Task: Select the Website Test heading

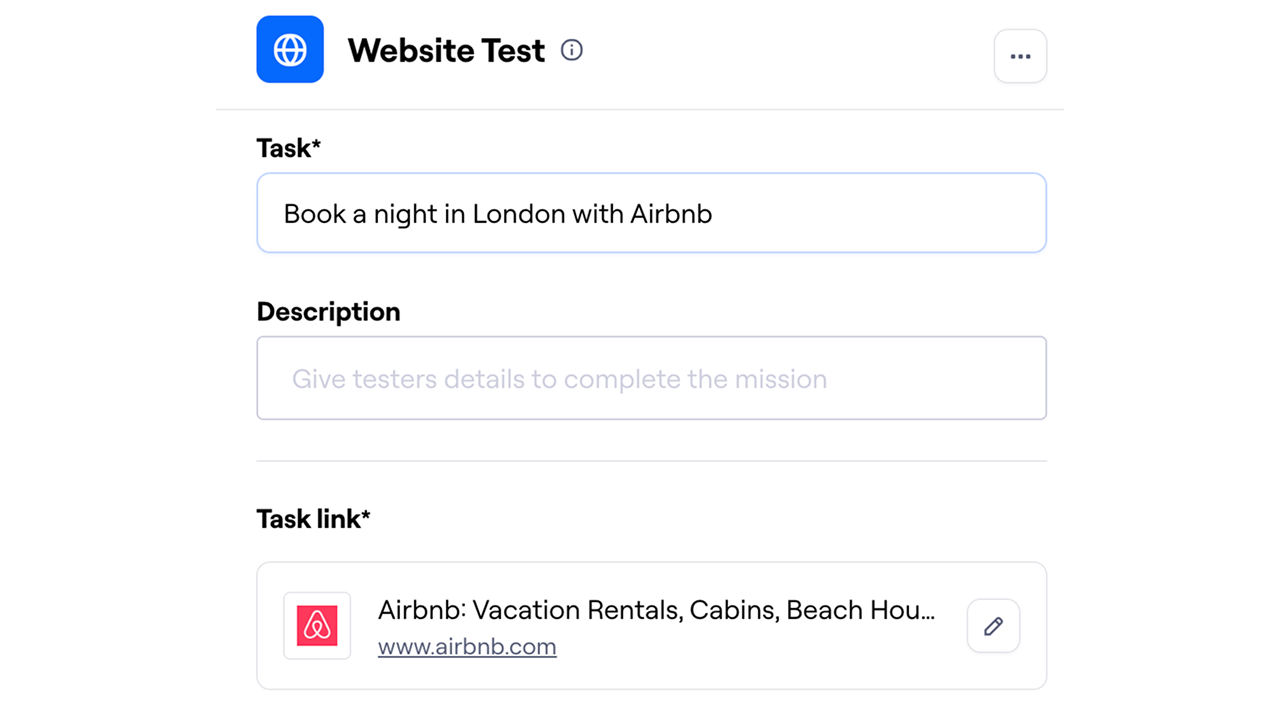Action: point(446,50)
